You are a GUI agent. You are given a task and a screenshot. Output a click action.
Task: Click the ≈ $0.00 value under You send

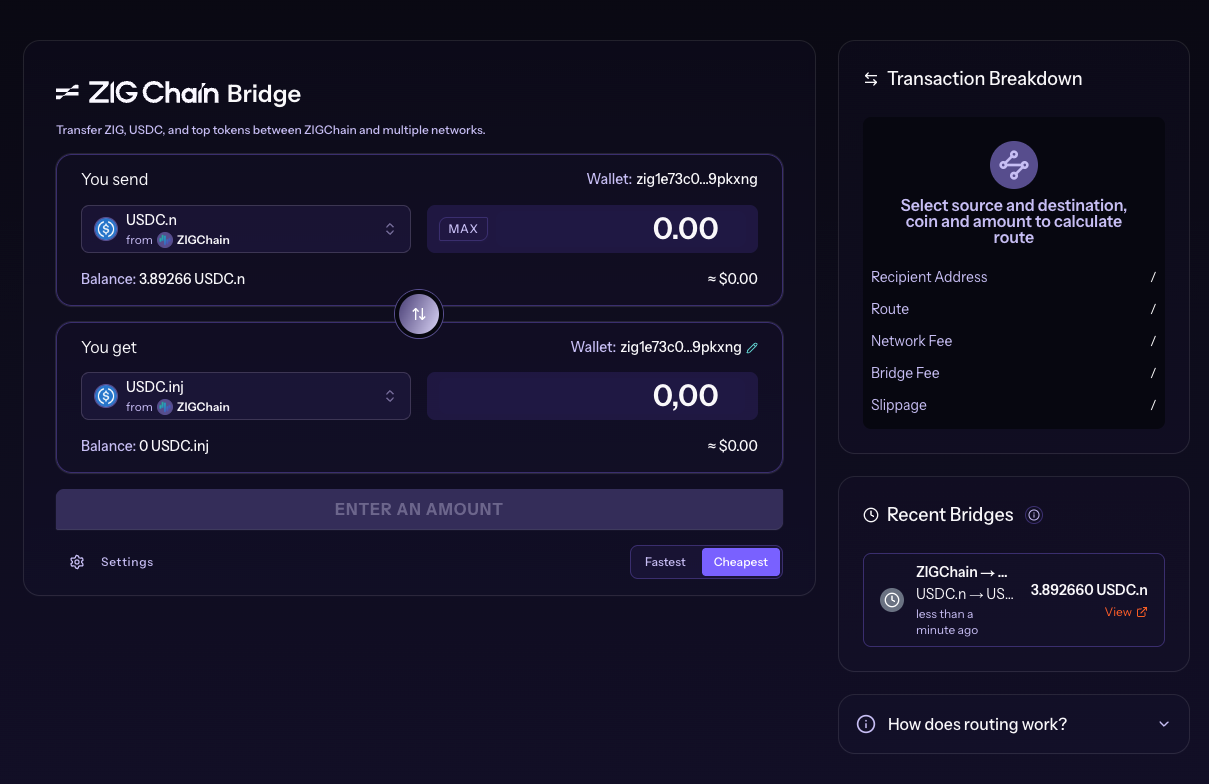(732, 279)
